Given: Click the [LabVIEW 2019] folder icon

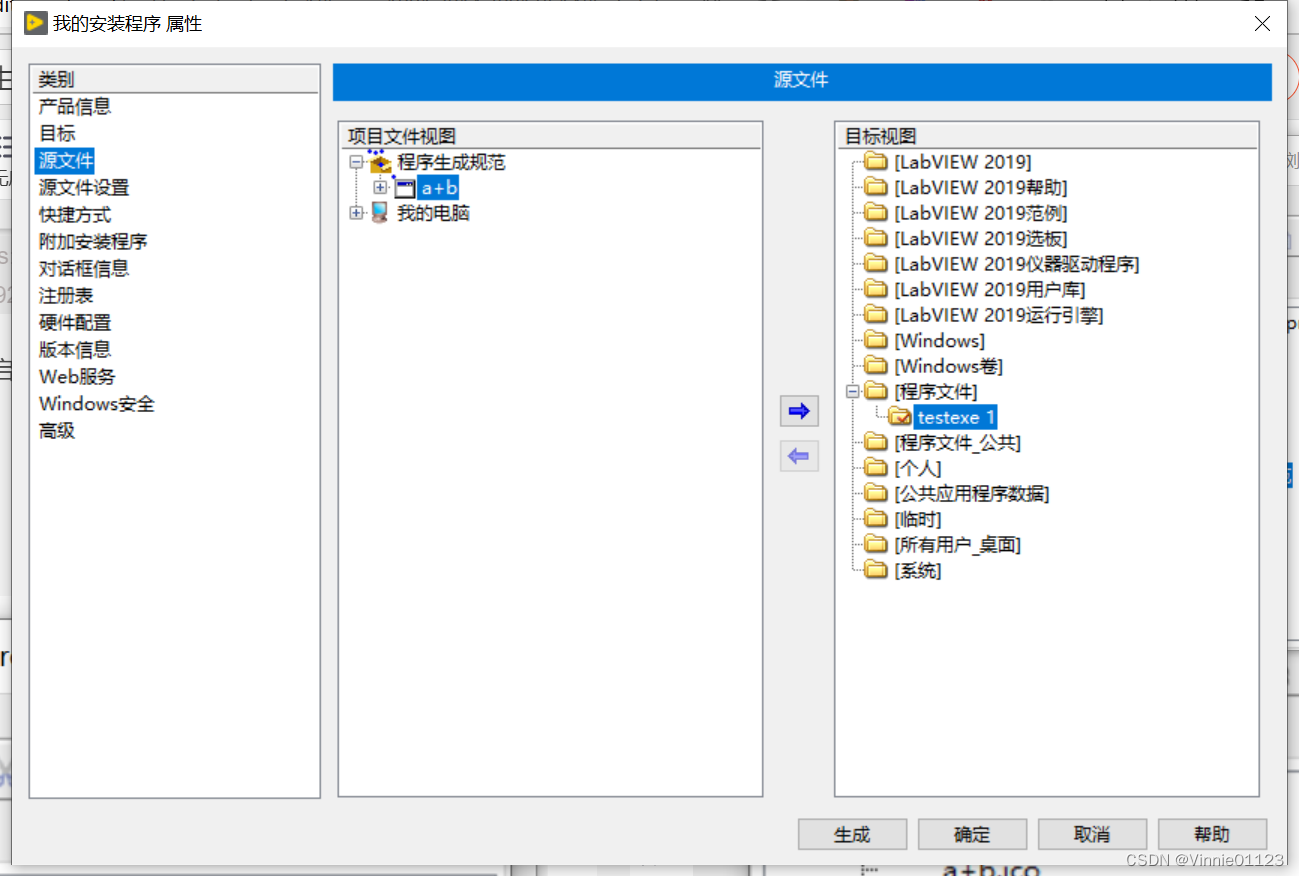Looking at the screenshot, I should (876, 161).
